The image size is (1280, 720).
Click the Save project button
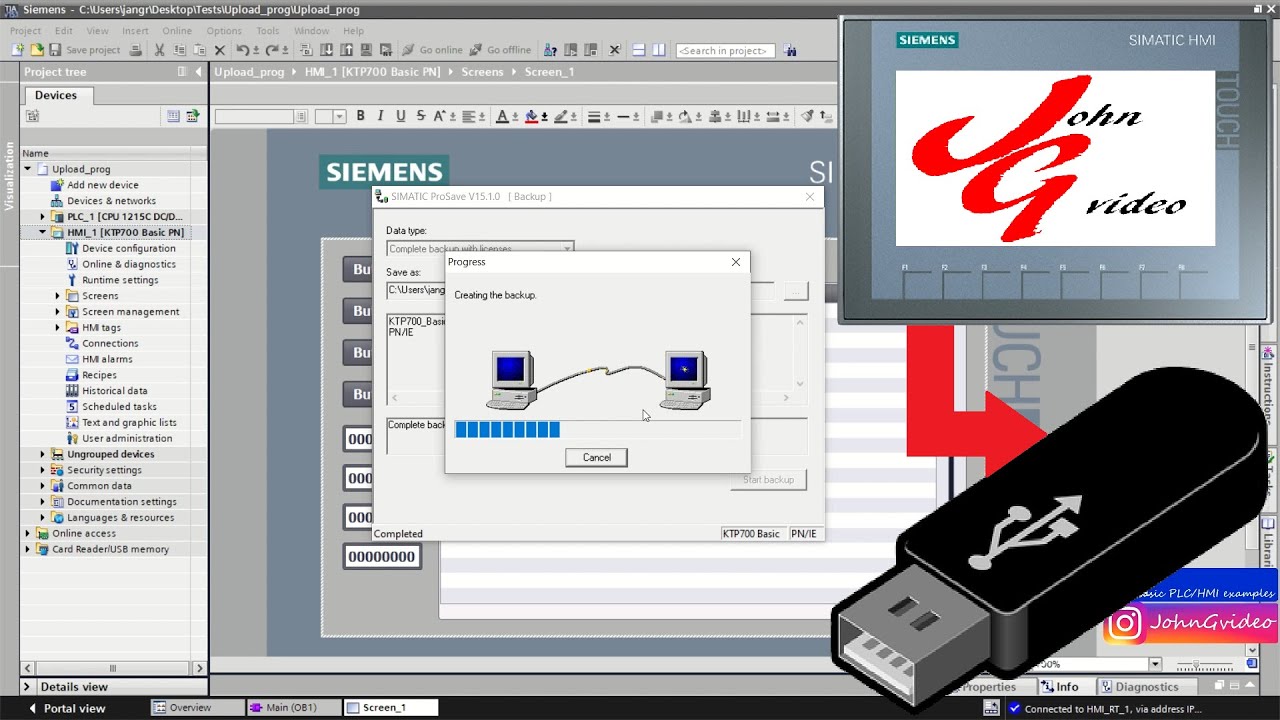85,50
